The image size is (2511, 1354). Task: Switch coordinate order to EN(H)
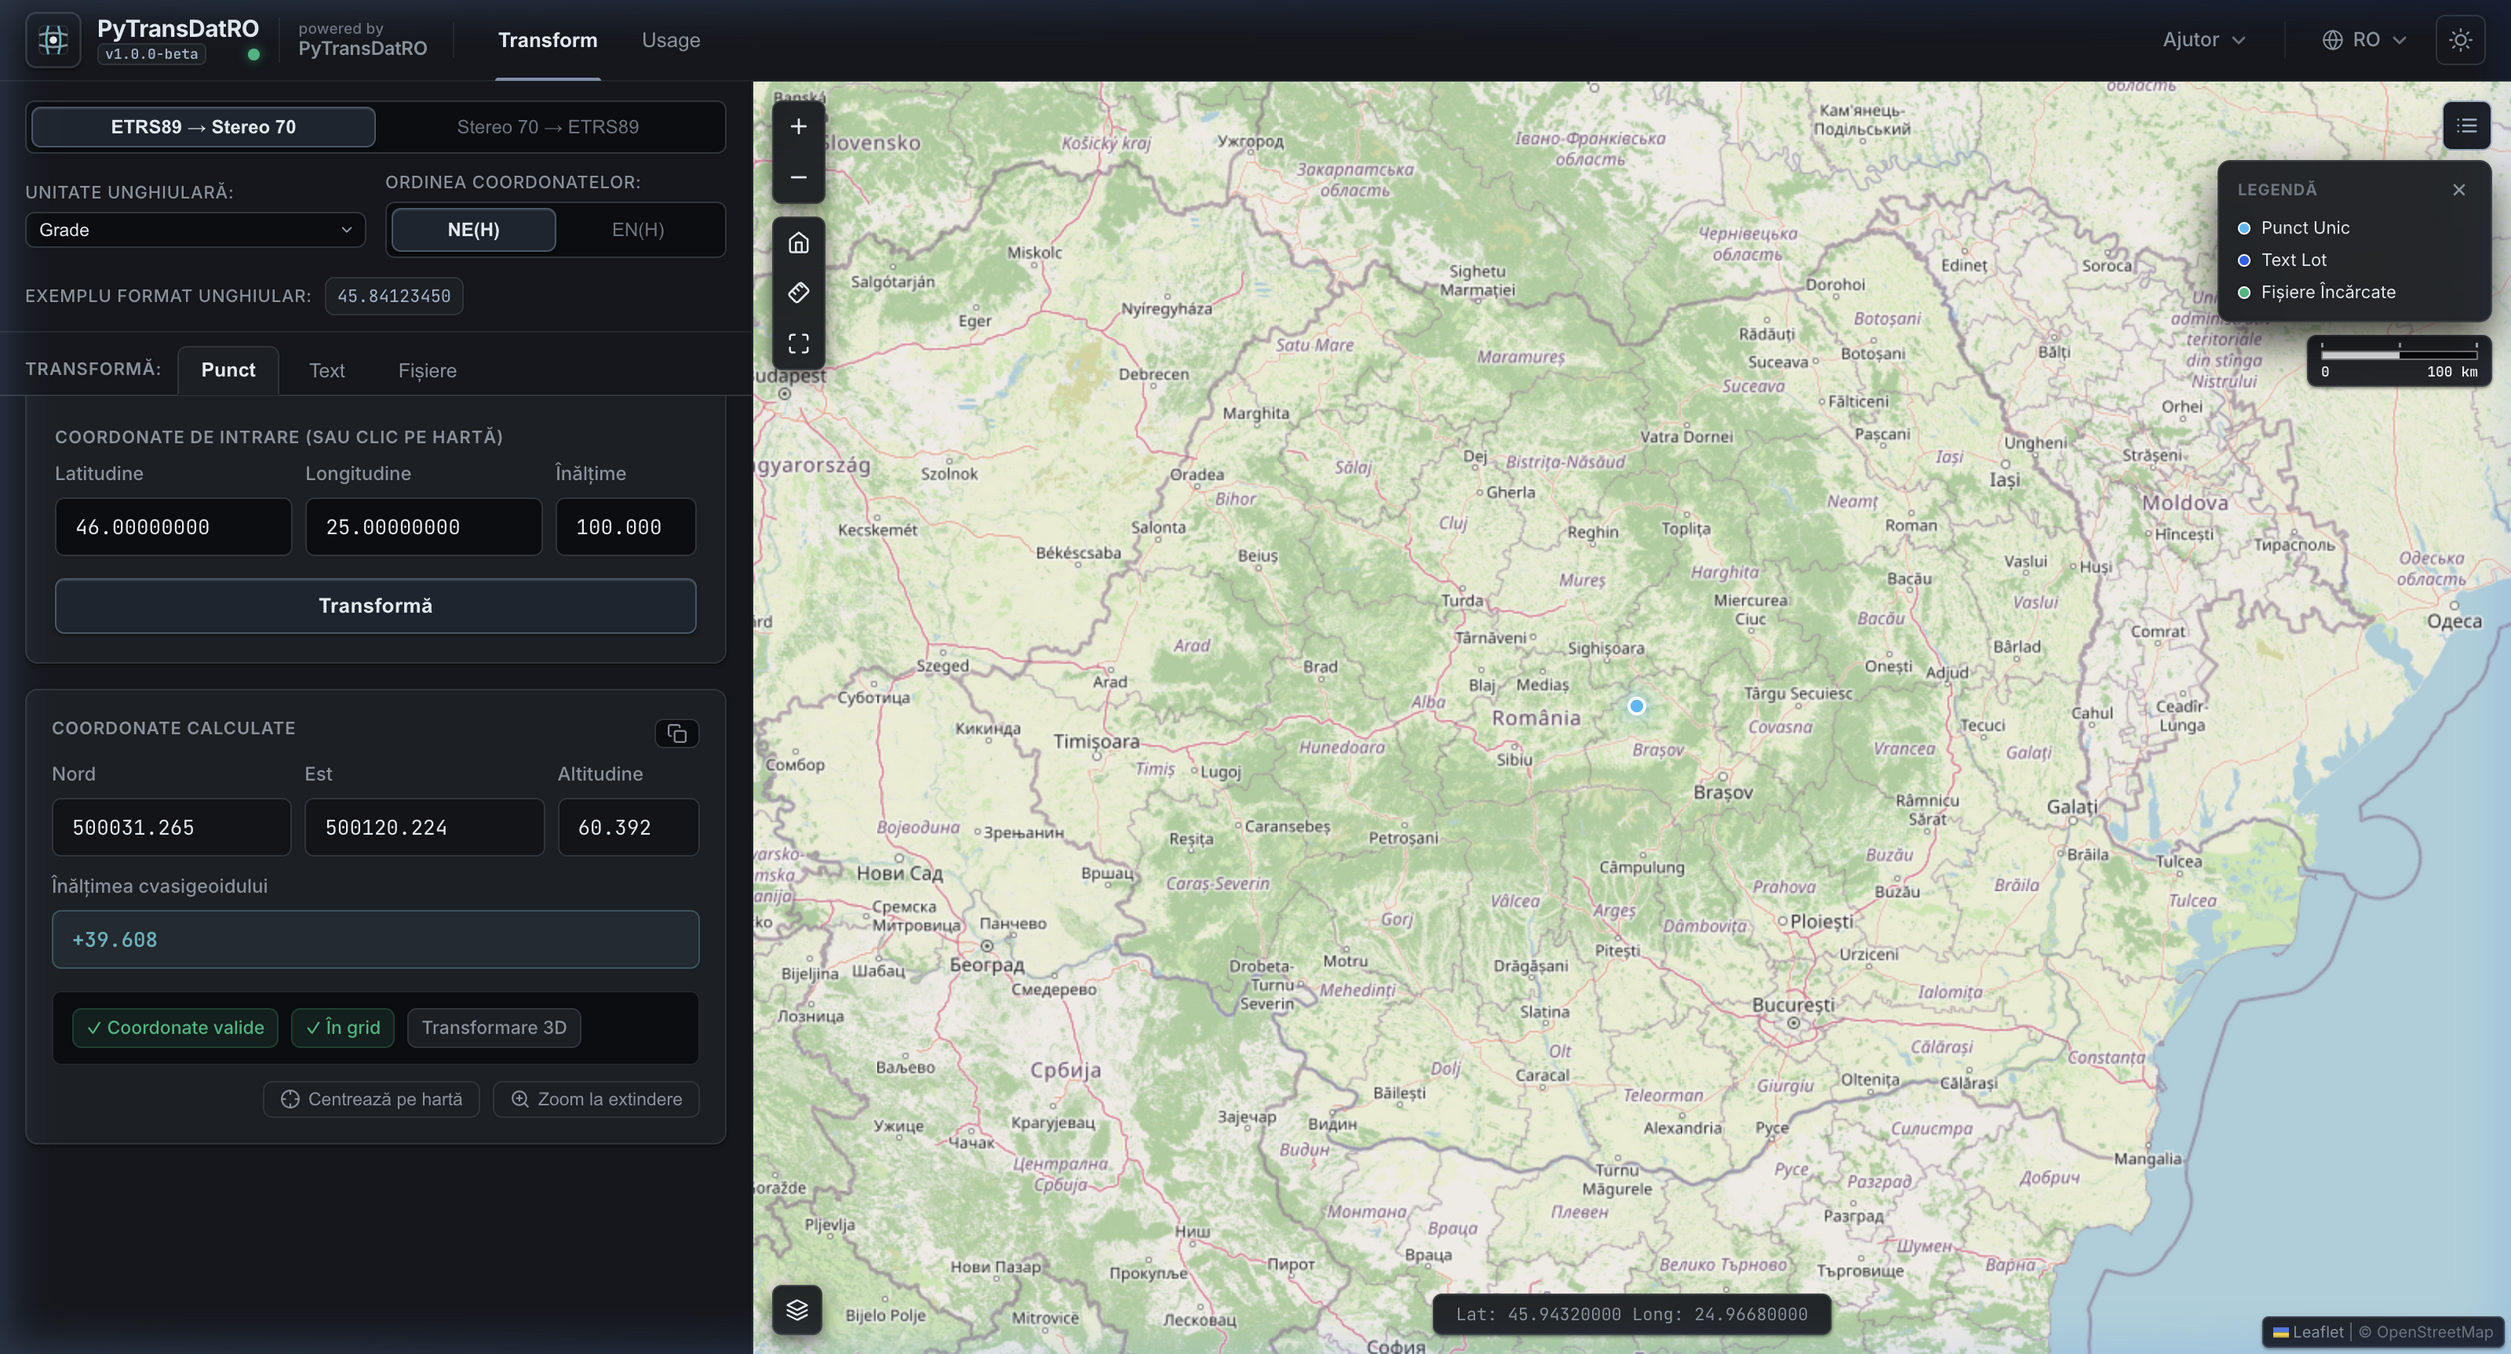coord(638,230)
